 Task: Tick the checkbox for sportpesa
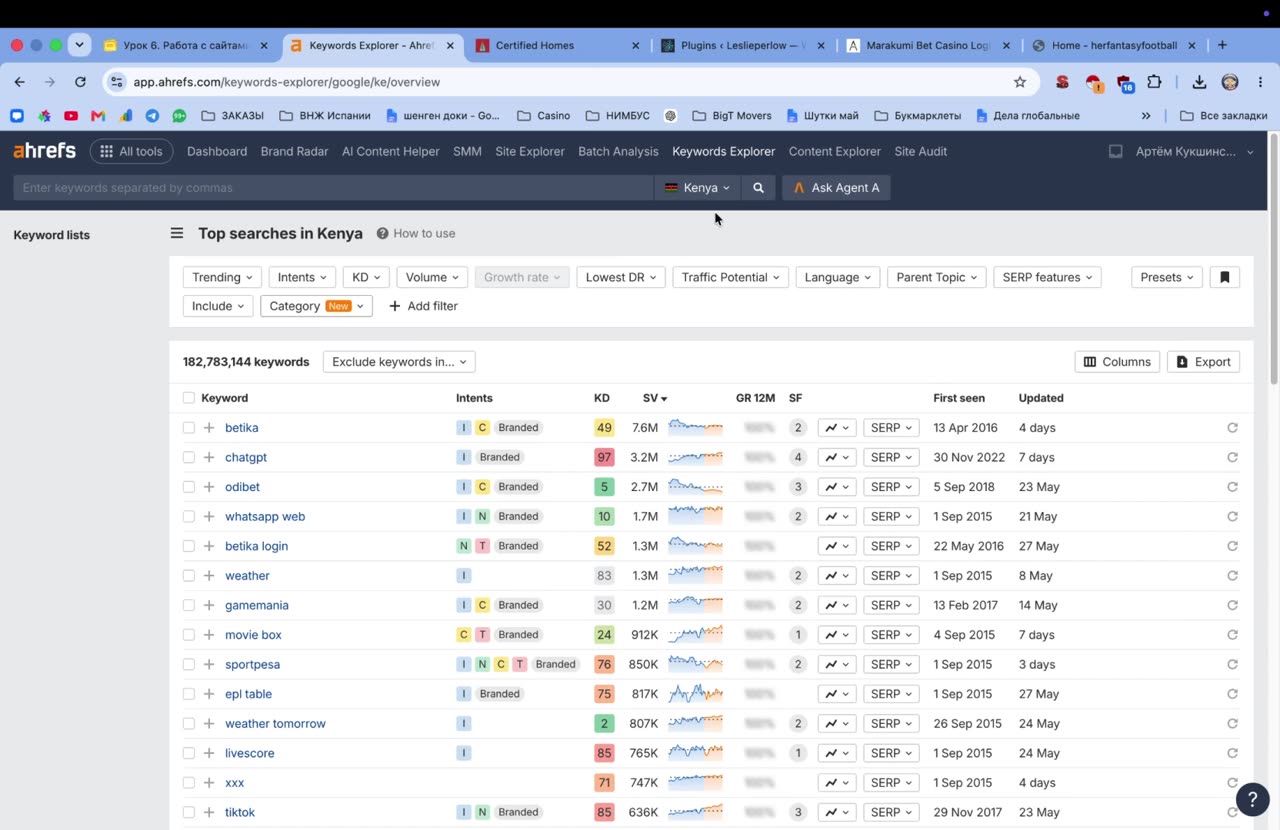click(189, 664)
